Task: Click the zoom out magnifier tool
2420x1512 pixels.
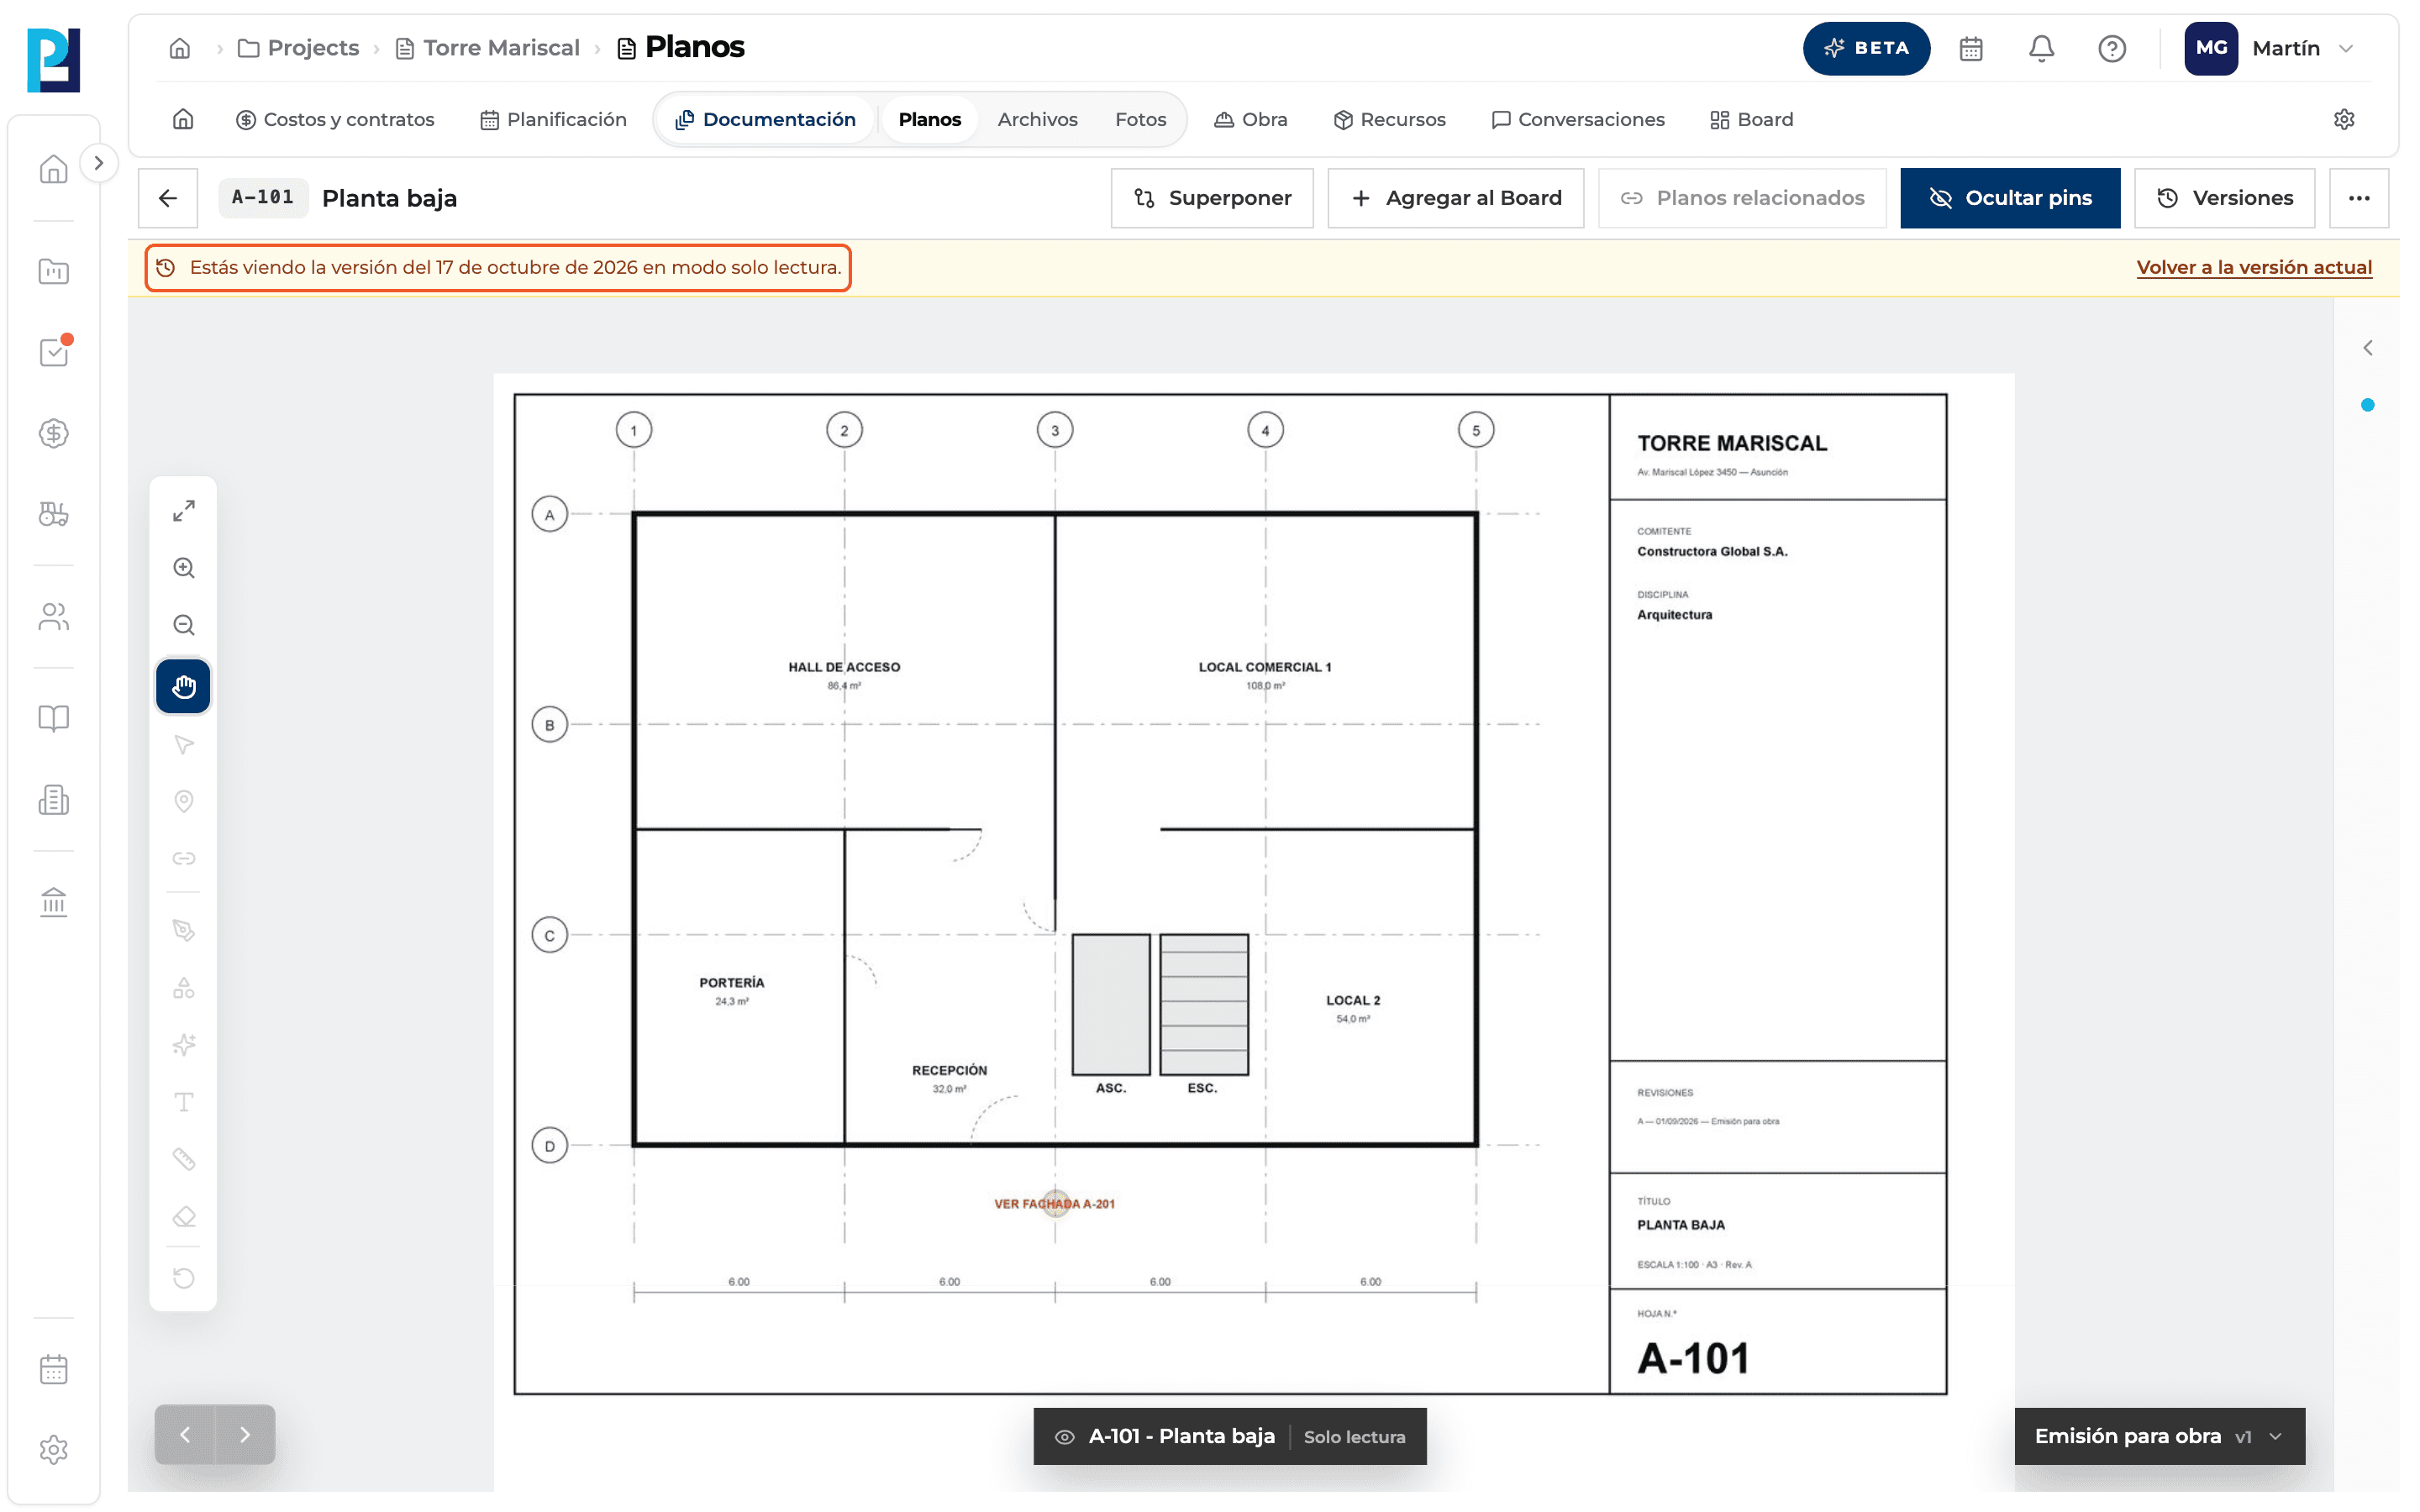Action: point(183,625)
